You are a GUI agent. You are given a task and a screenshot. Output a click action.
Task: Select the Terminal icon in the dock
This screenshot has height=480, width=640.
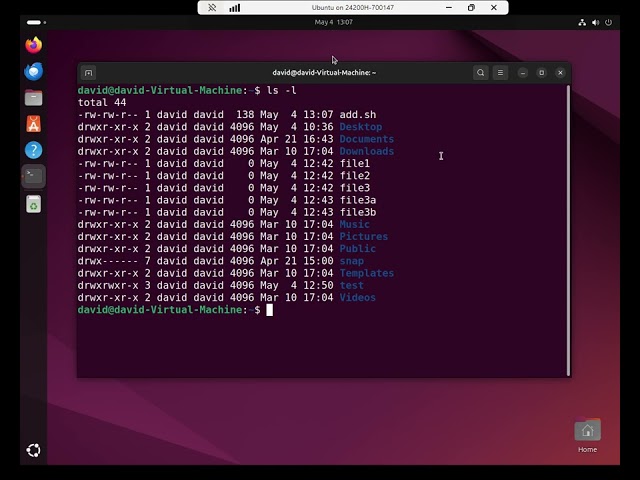coord(33,176)
